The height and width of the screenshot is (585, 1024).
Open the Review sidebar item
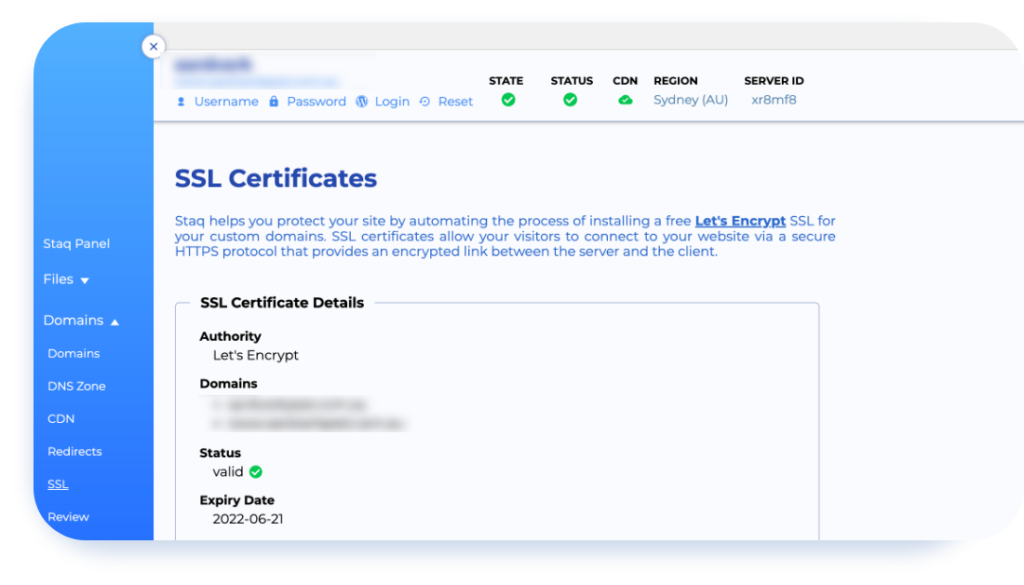click(x=68, y=517)
